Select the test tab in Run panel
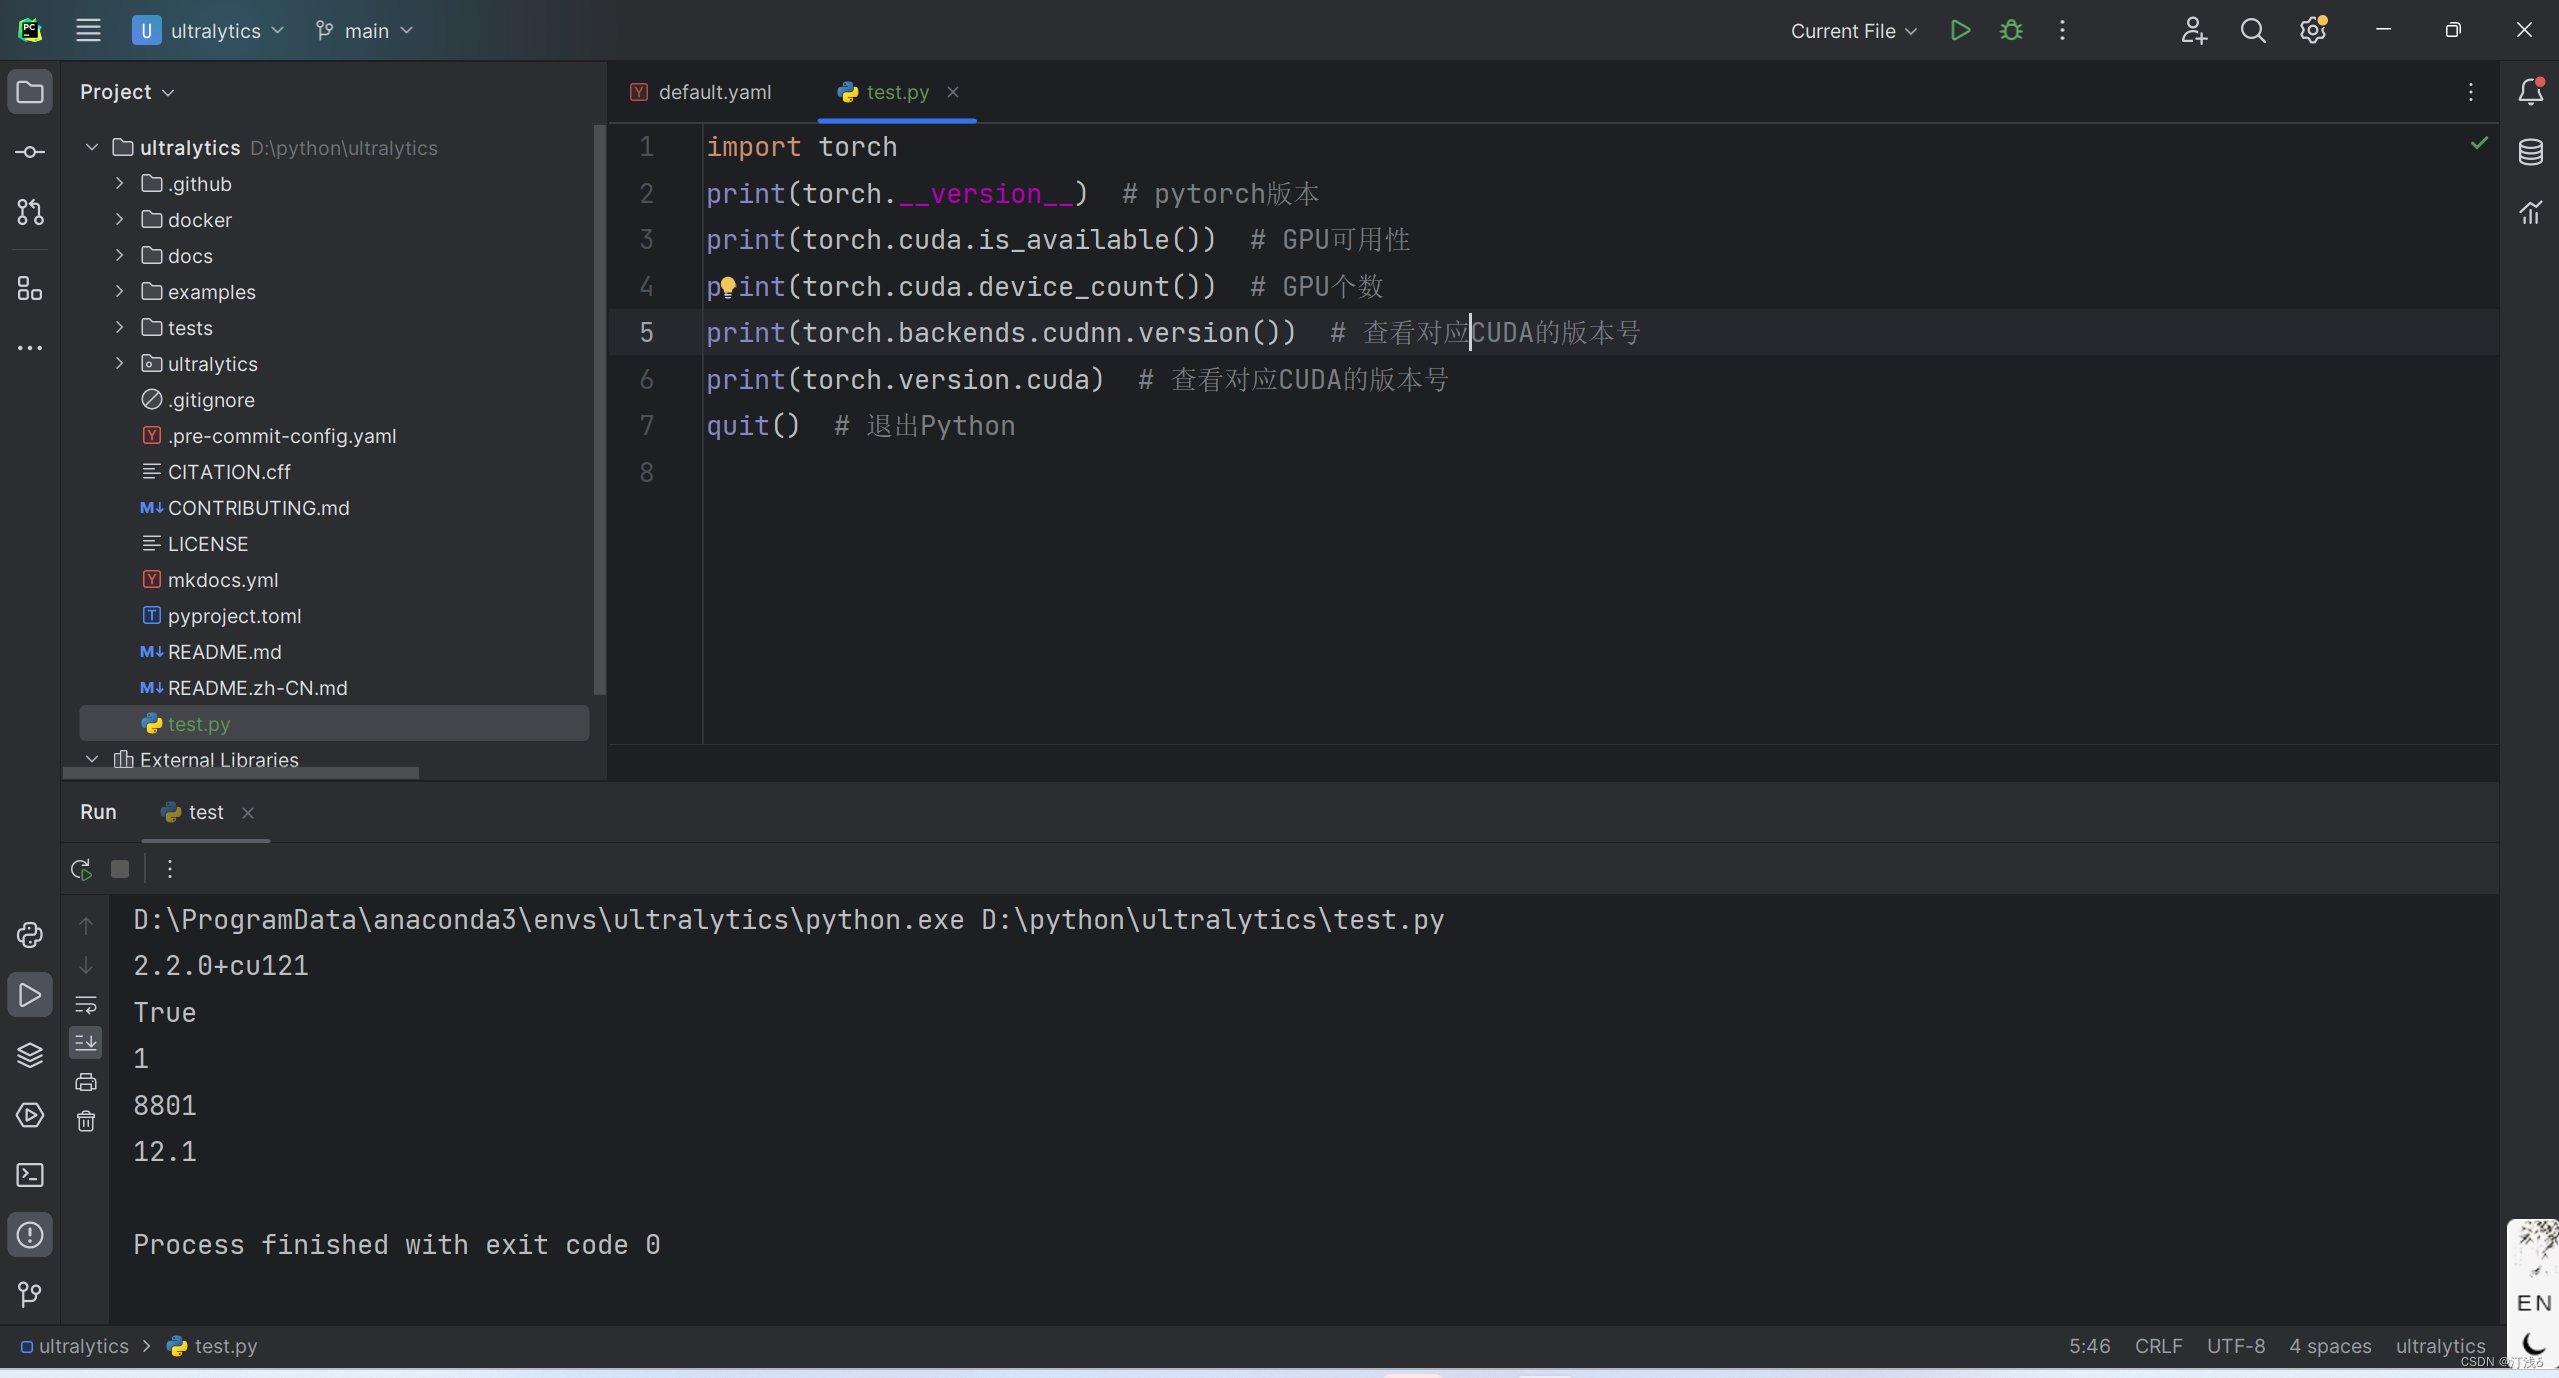 [x=205, y=812]
